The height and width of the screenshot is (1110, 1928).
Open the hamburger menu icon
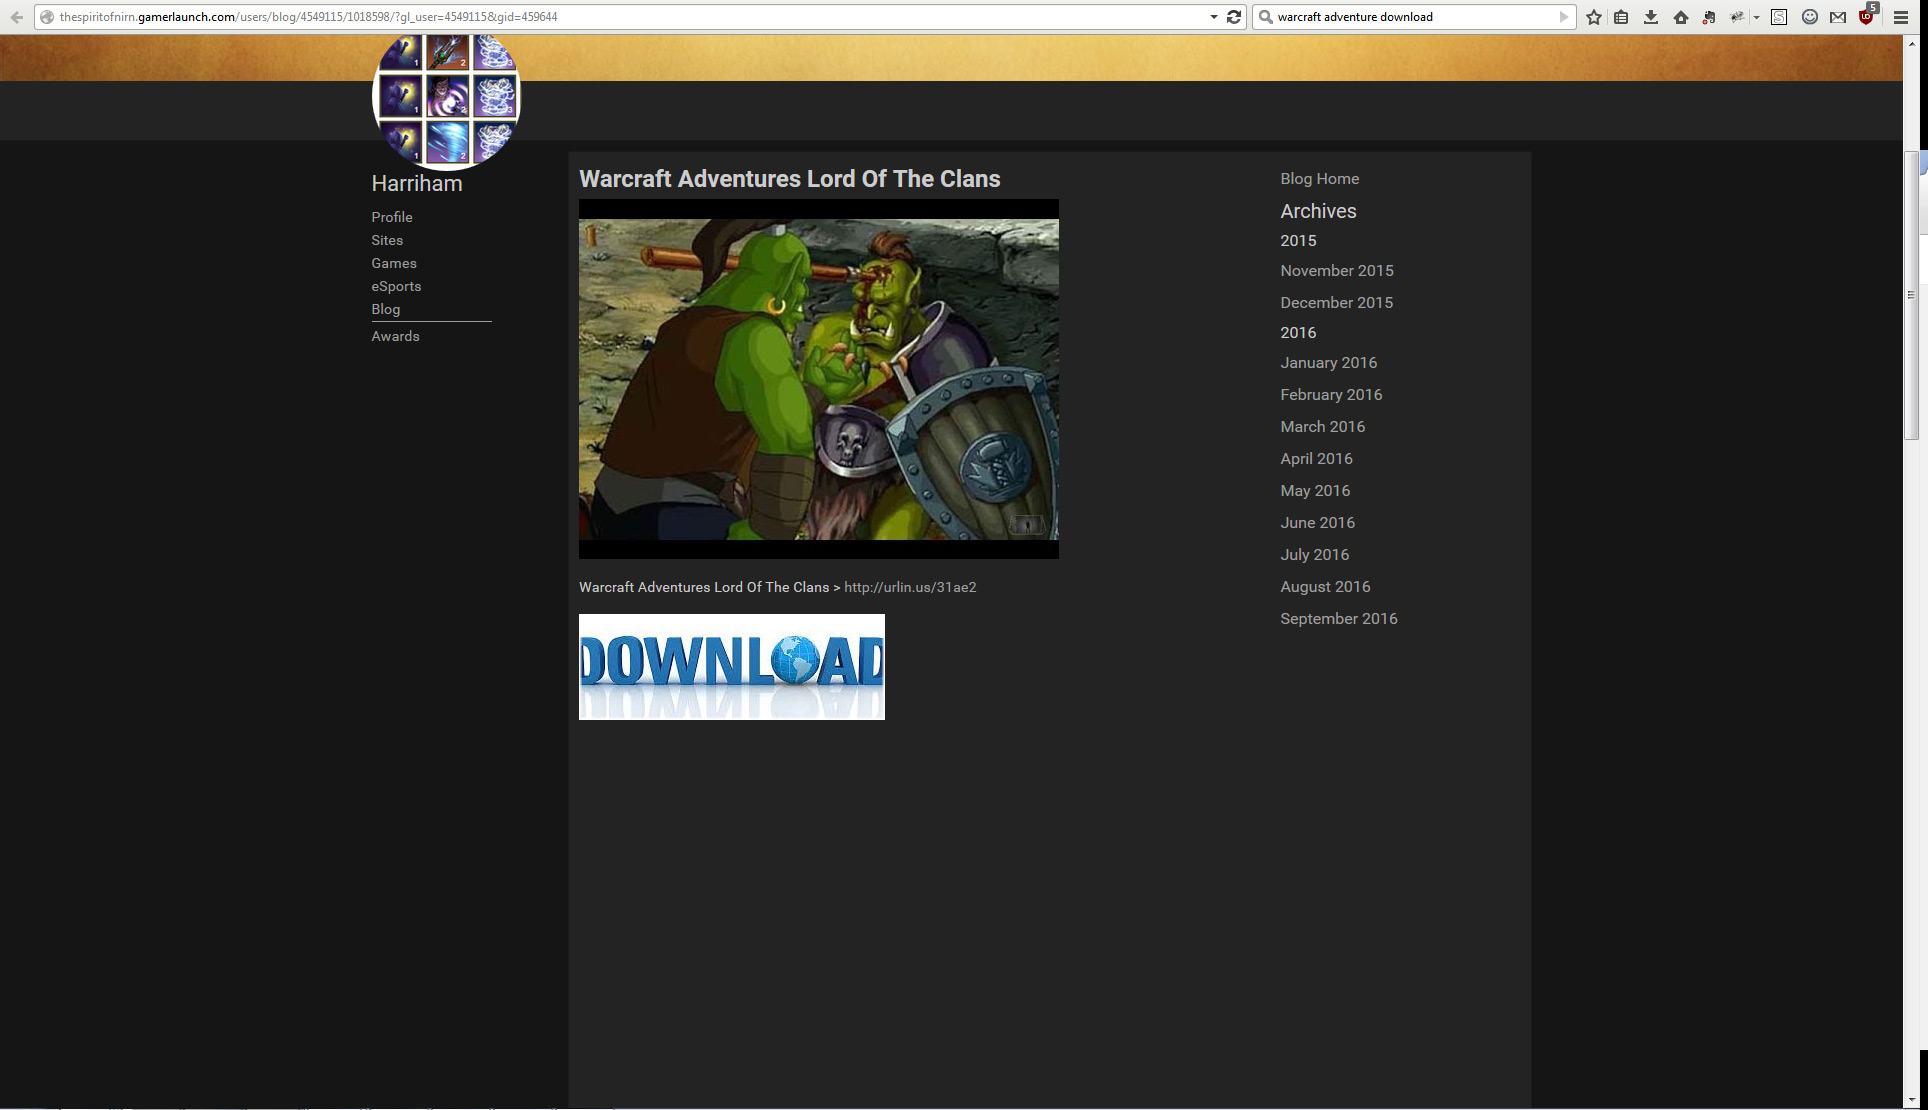tap(1901, 17)
